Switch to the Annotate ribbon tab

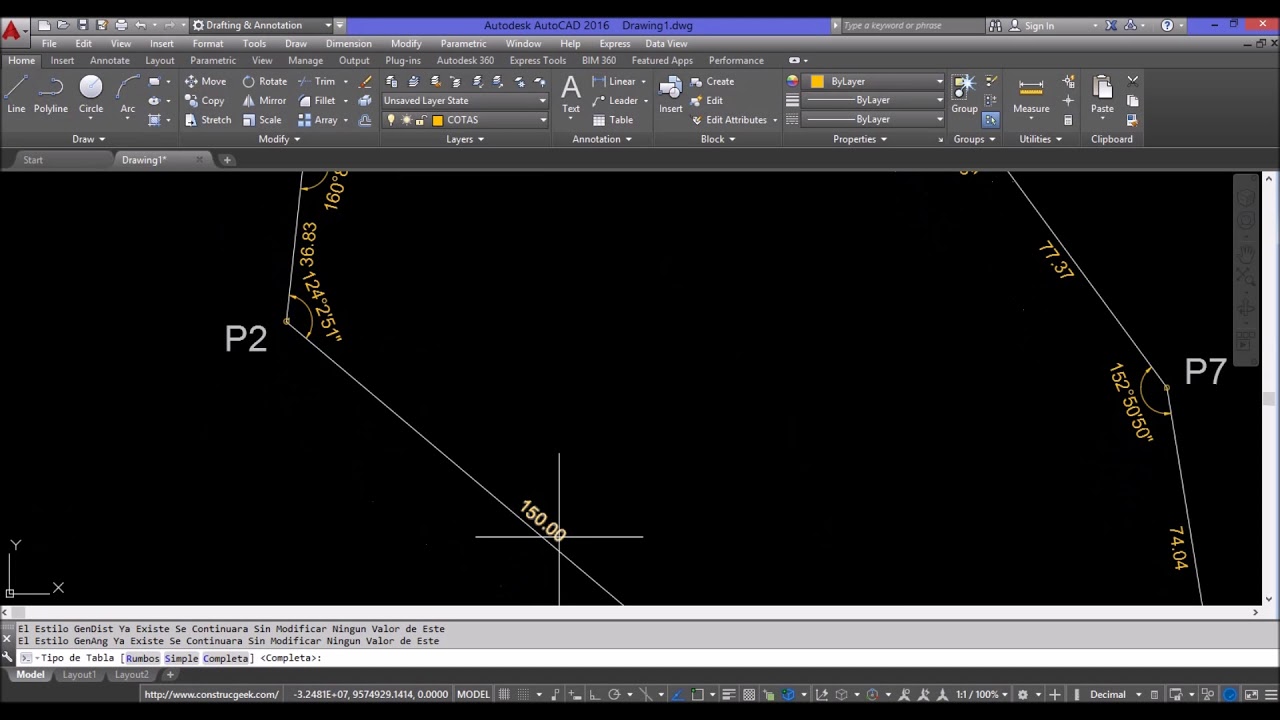[110, 60]
